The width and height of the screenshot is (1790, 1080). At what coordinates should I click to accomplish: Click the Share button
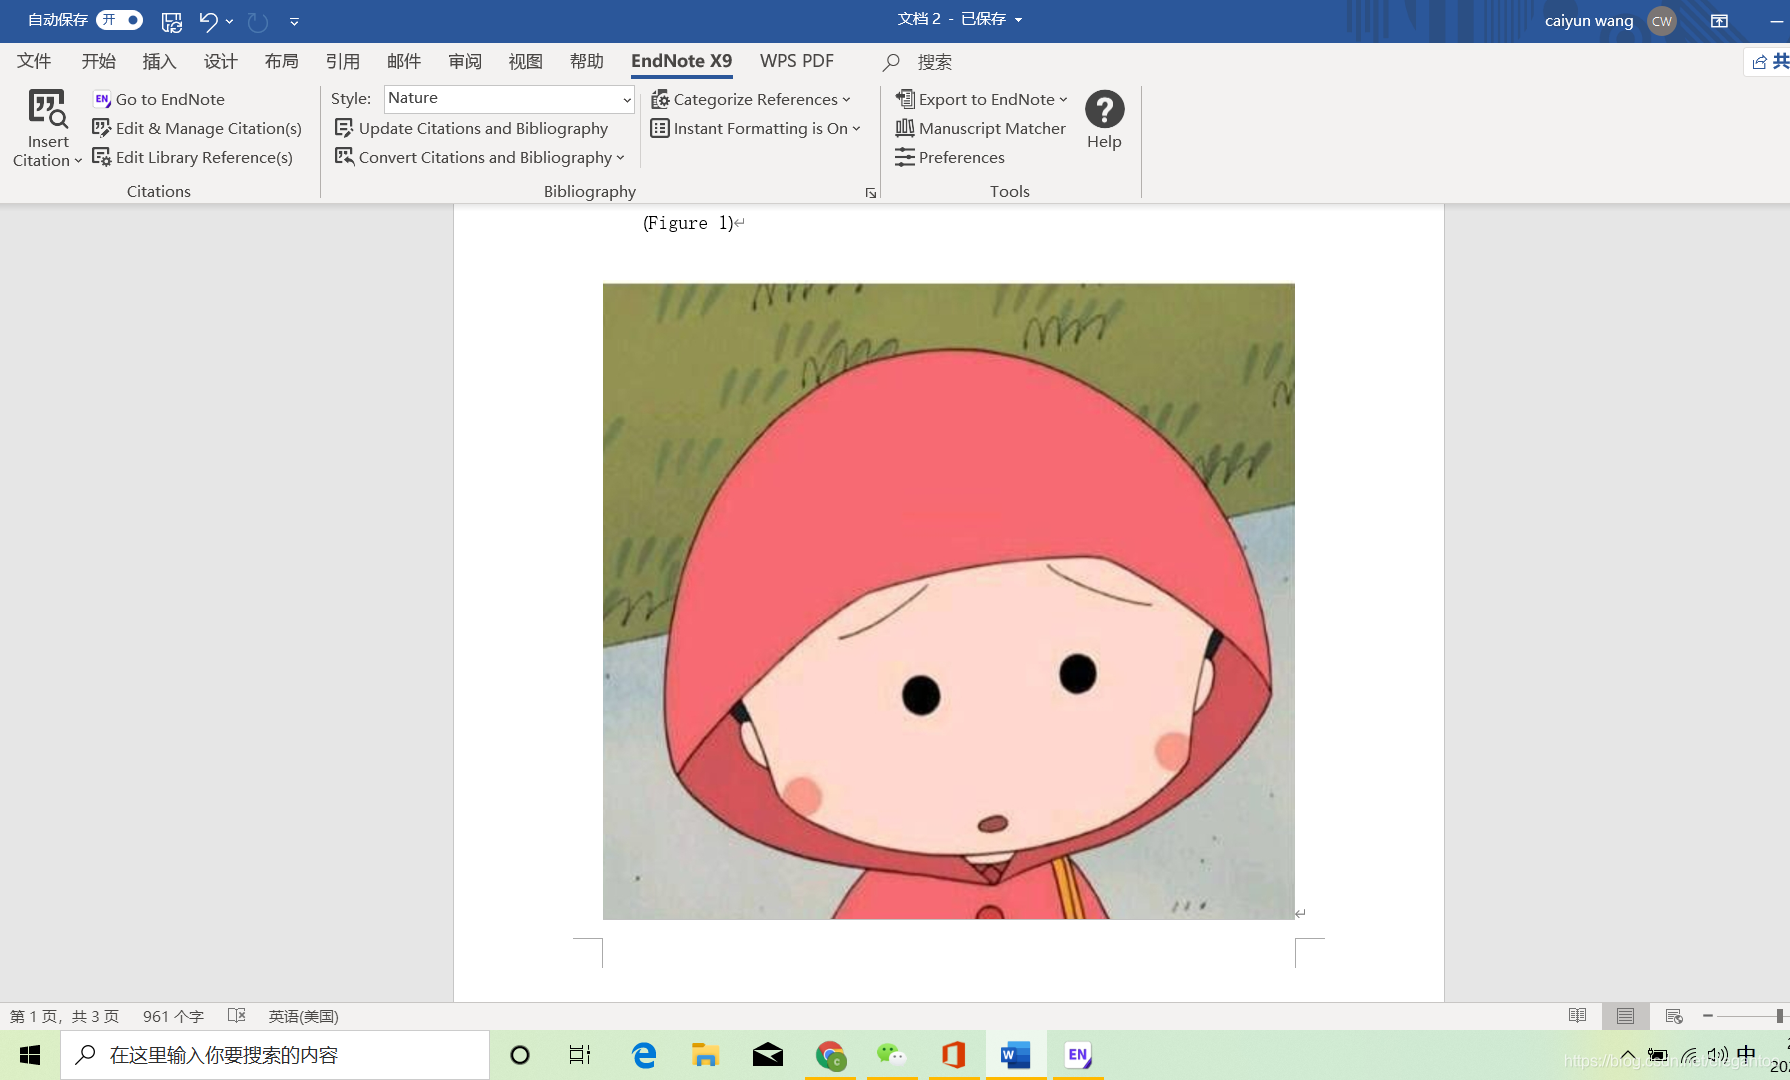[1768, 62]
